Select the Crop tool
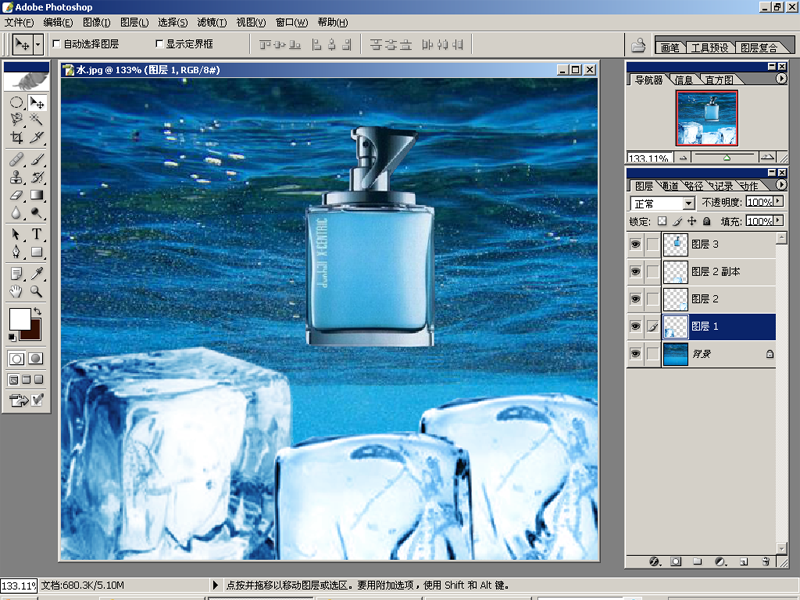The height and width of the screenshot is (600, 800). tap(16, 137)
